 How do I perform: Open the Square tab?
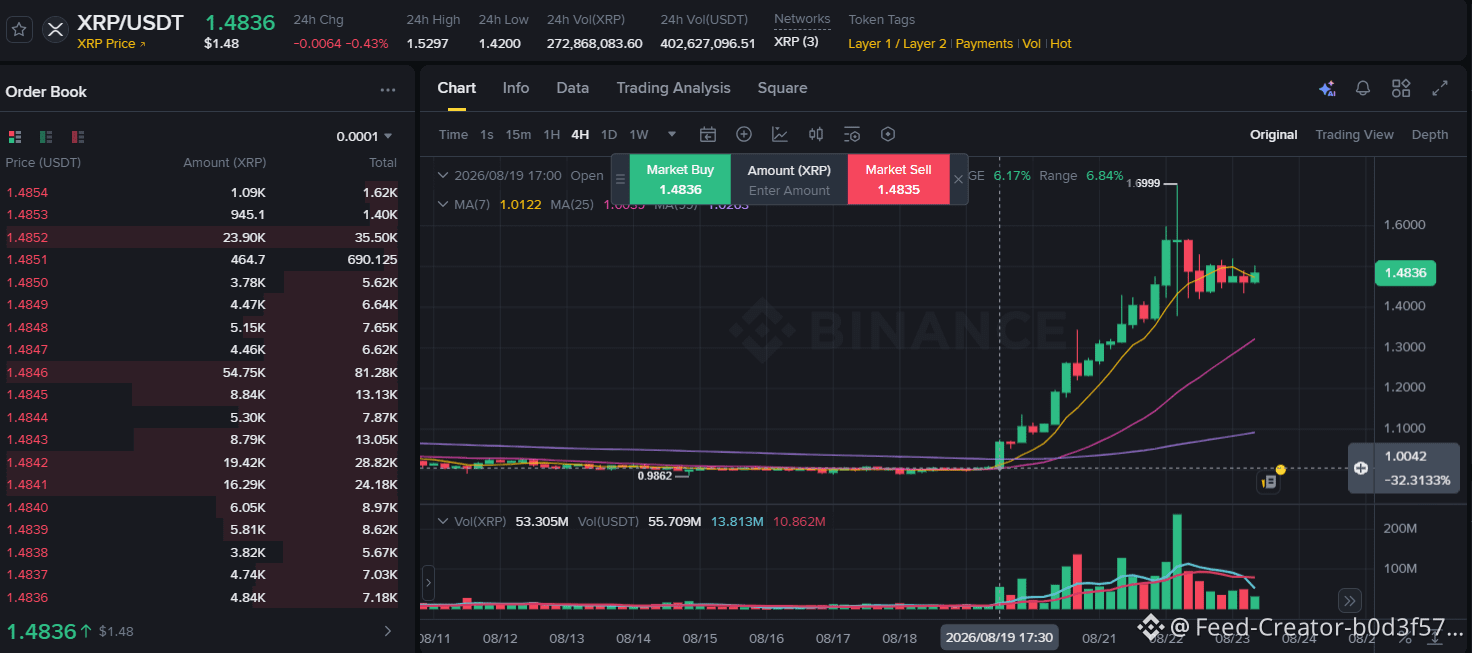[782, 88]
